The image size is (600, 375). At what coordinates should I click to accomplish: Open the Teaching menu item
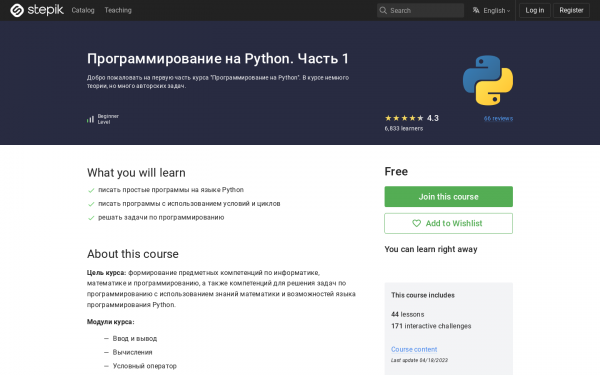[x=118, y=10]
